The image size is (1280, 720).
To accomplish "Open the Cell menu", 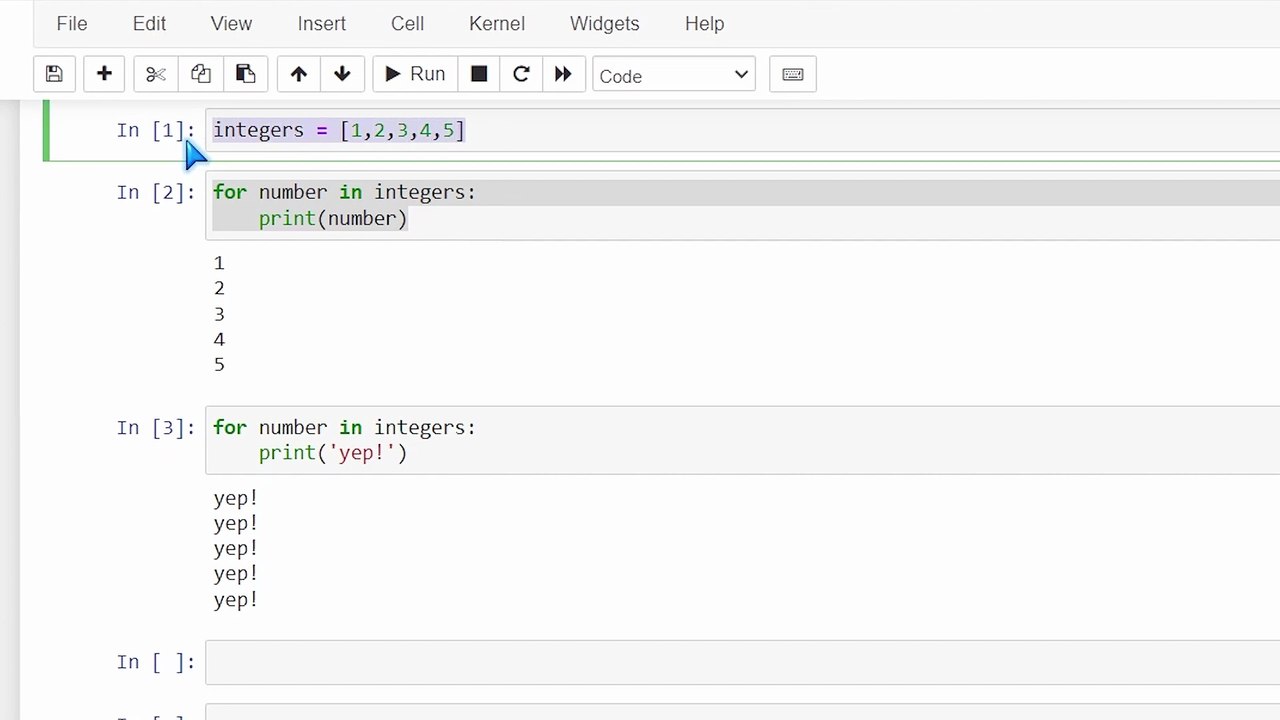I will pyautogui.click(x=408, y=23).
